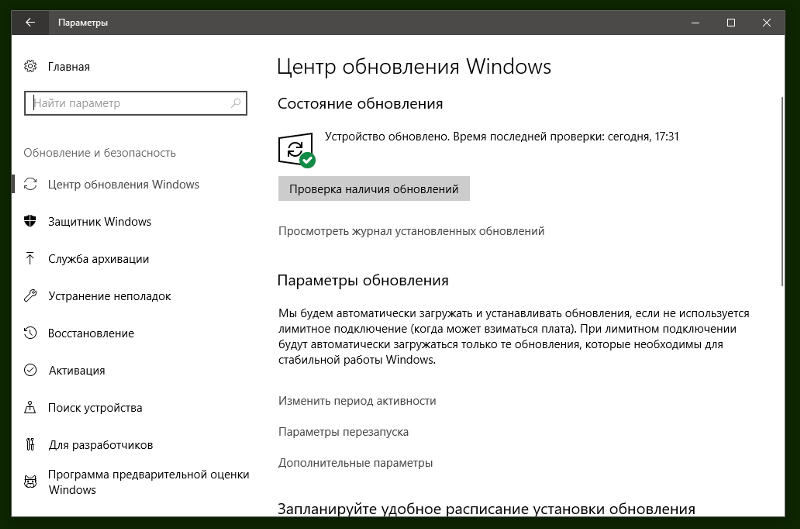The image size is (800, 529).
Task: Open Изменить период активности link
Action: tap(357, 401)
